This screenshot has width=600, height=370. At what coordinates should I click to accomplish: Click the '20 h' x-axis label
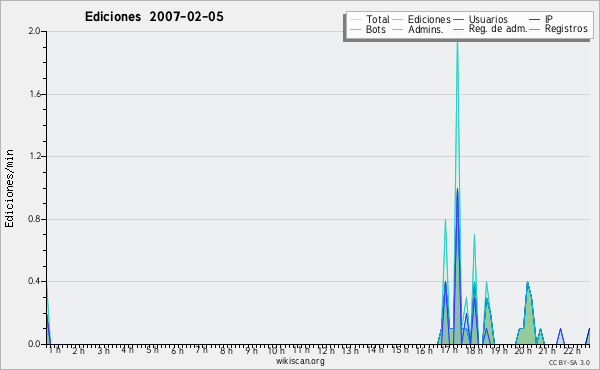(523, 350)
